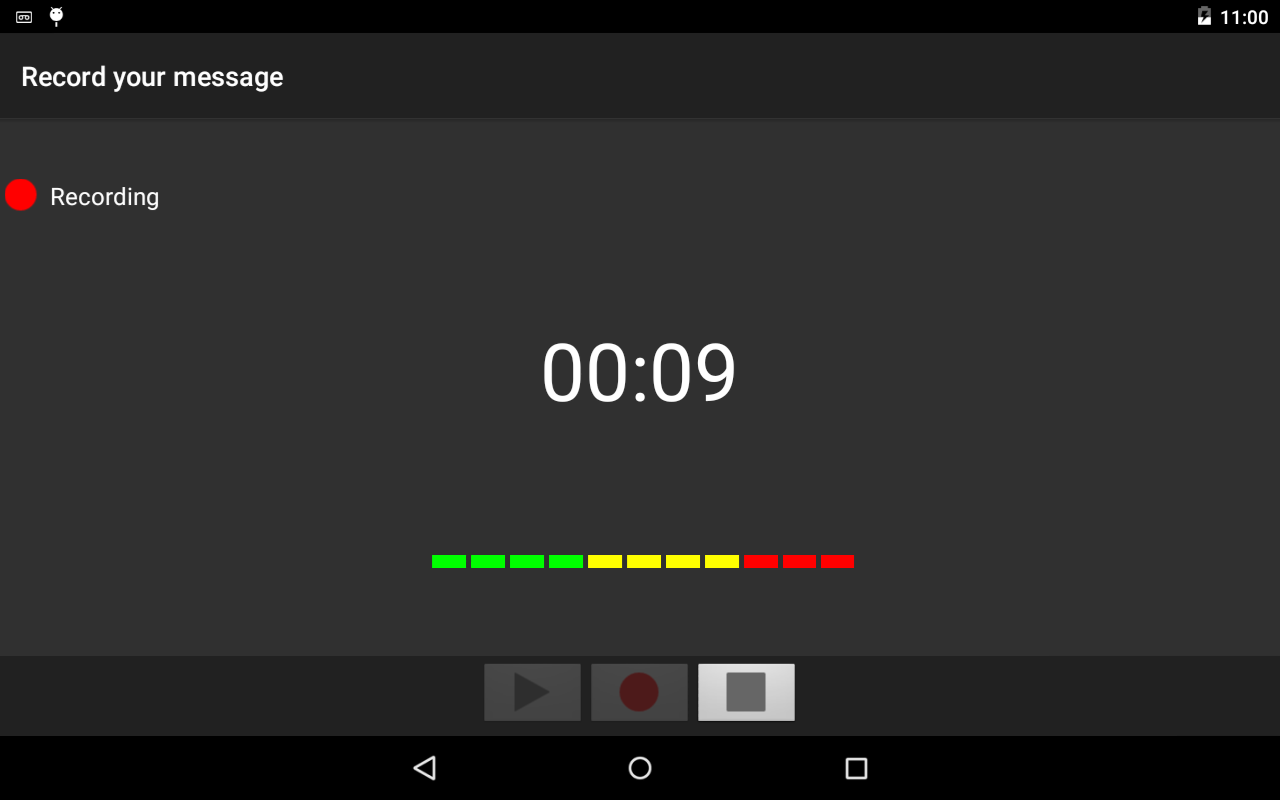Click the red record circle button
The image size is (1280, 800).
[639, 692]
